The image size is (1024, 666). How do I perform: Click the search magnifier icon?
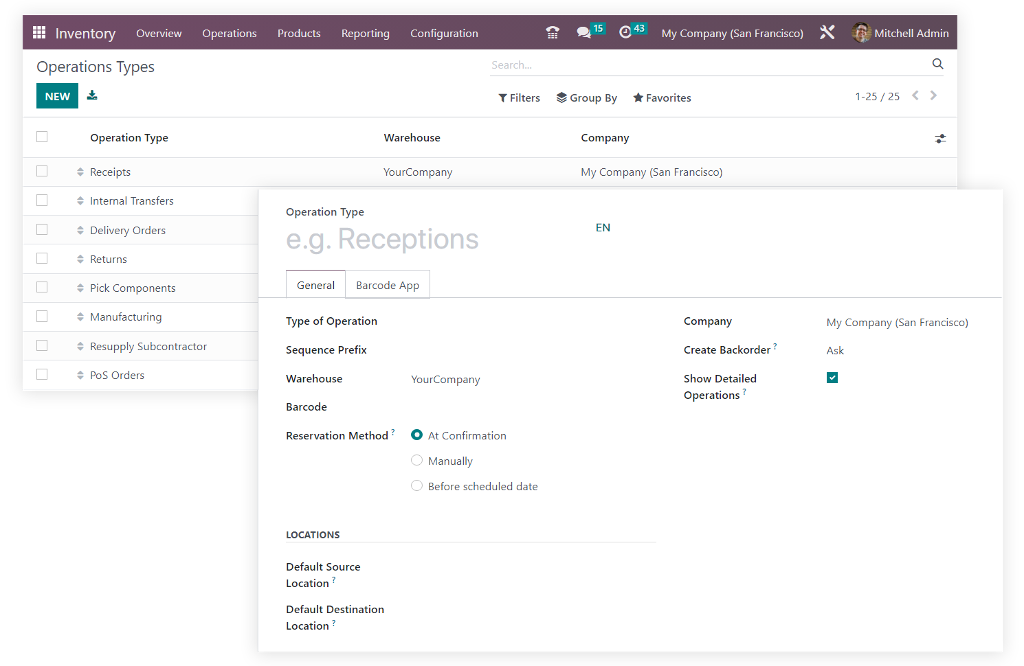(x=937, y=63)
